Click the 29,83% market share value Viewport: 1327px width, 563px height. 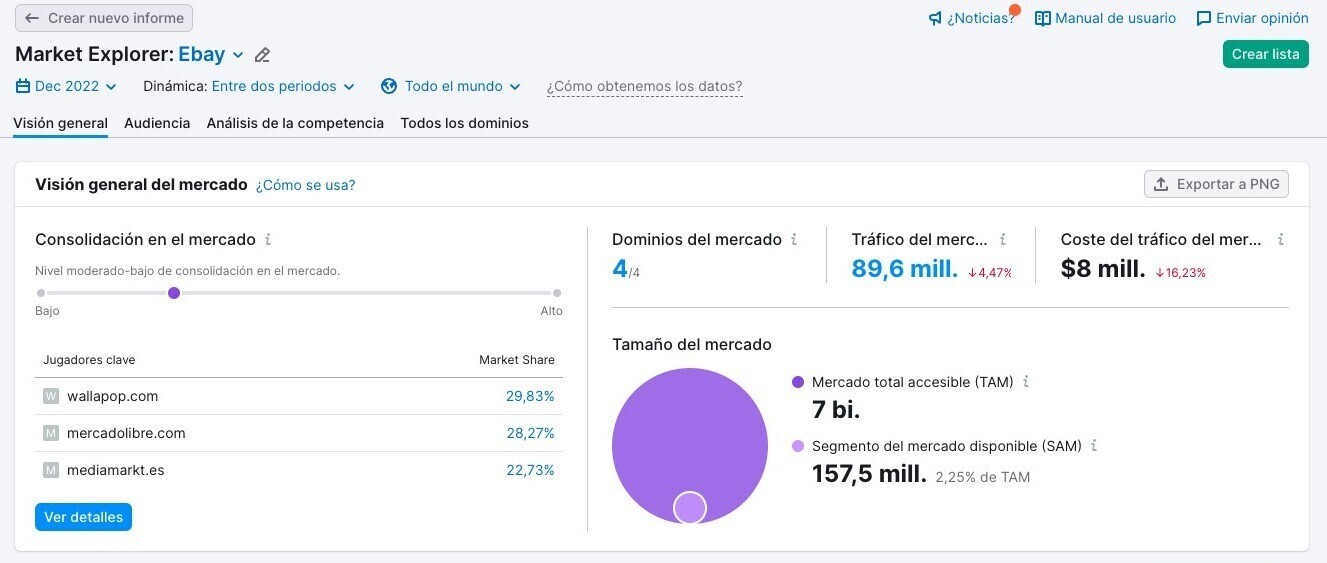530,396
